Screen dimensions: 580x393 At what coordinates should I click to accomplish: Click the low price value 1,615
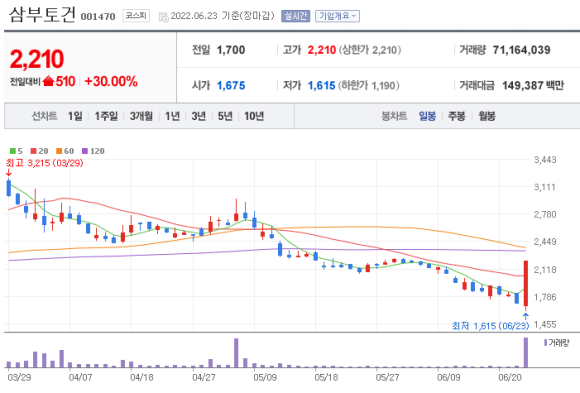(x=321, y=85)
